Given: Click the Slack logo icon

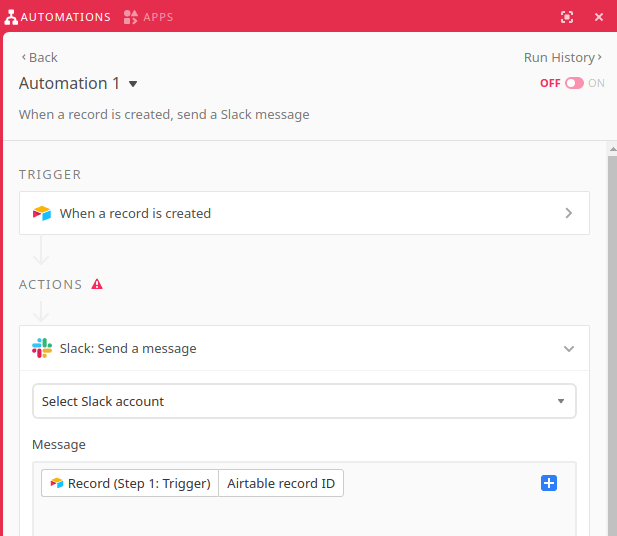Looking at the screenshot, I should (42, 348).
